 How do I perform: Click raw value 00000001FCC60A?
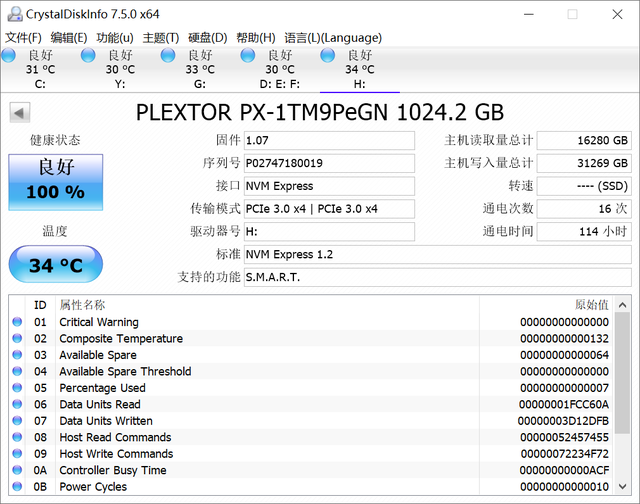[564, 404]
